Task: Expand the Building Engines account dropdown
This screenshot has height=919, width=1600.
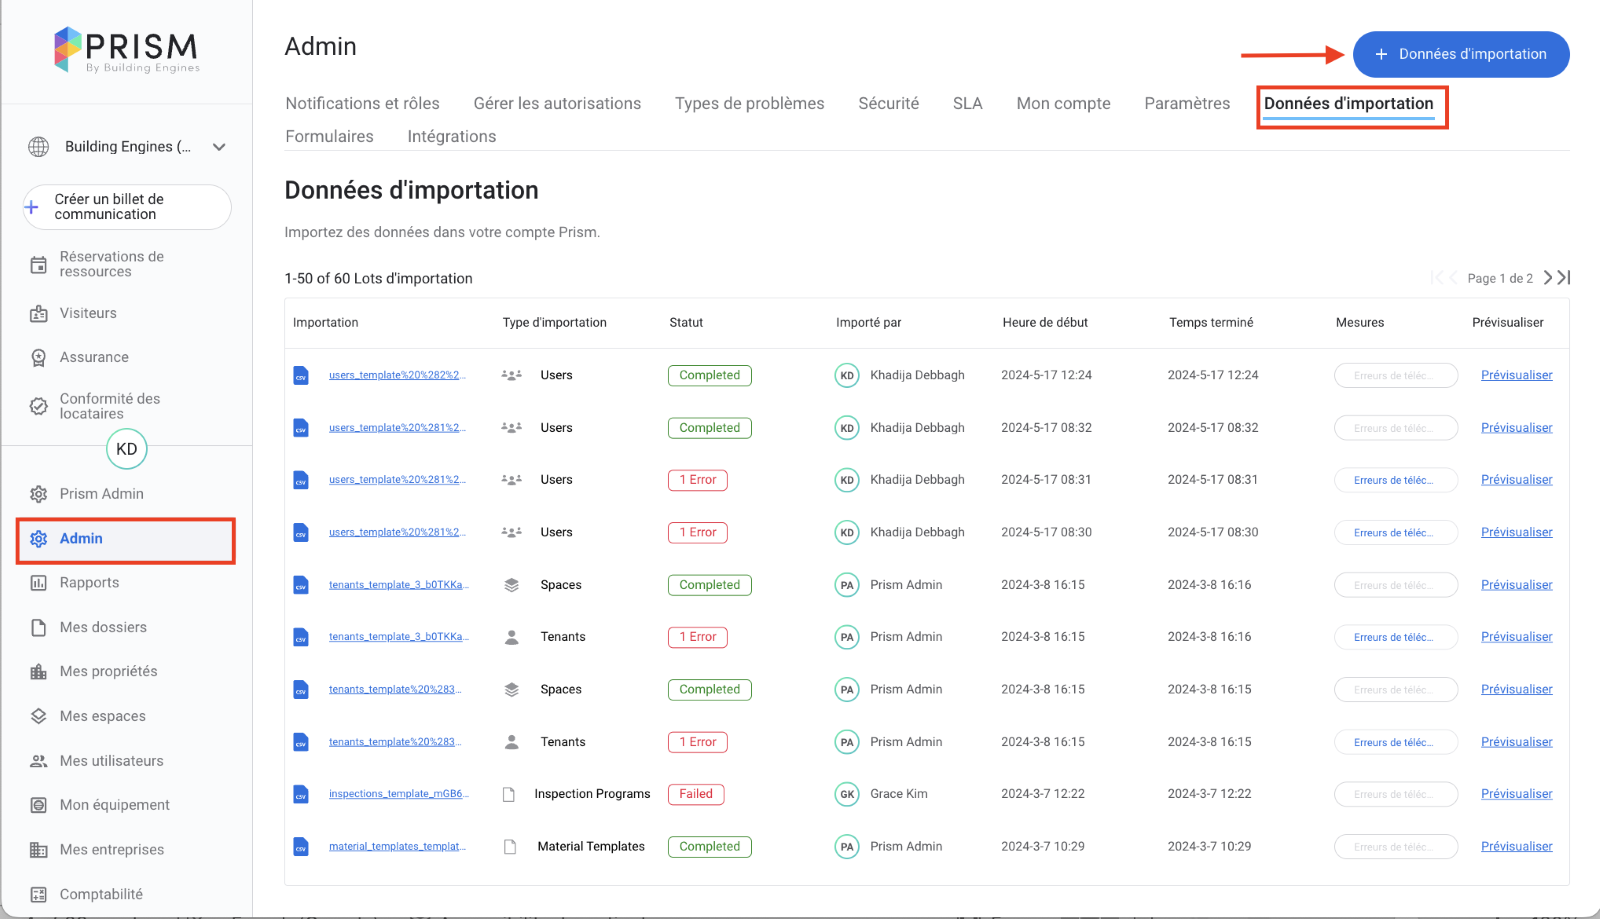Action: tap(219, 147)
